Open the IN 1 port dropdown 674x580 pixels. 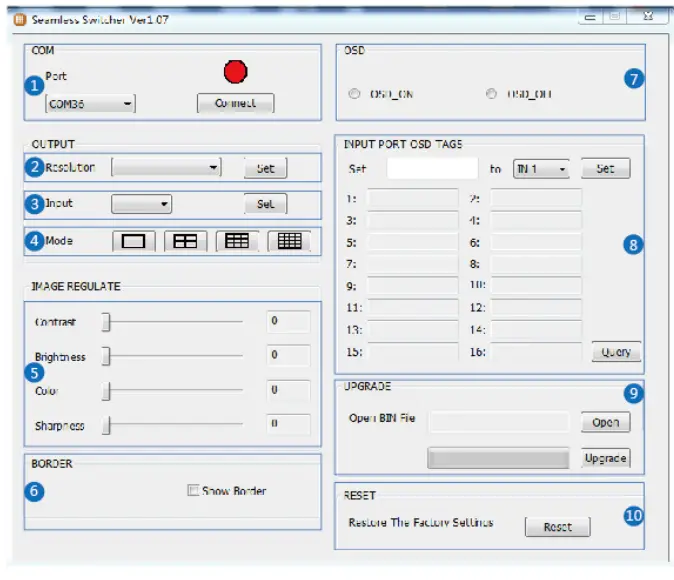[x=541, y=169]
